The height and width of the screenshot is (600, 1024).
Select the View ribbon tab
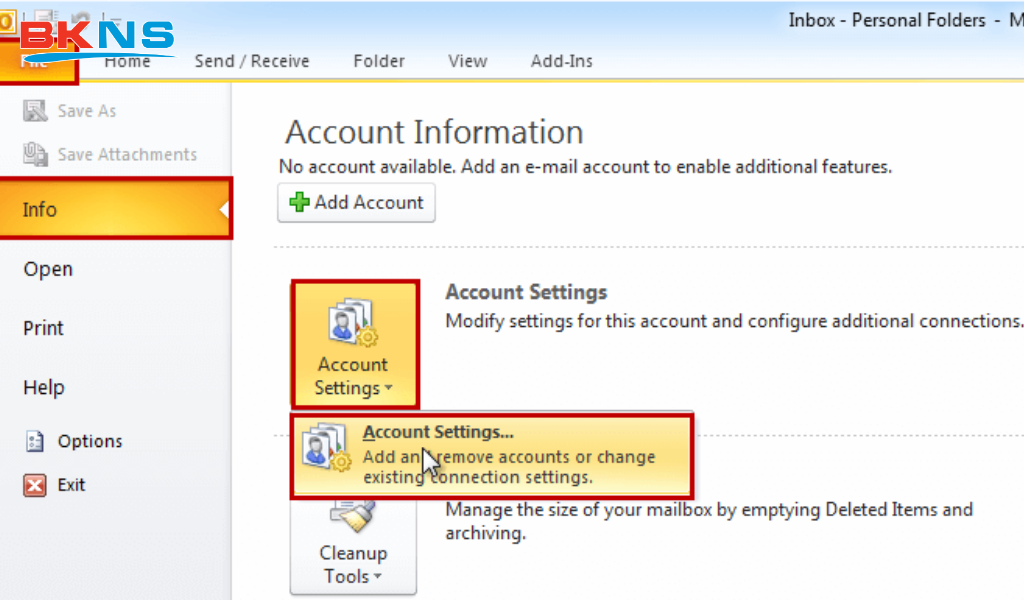coord(467,61)
